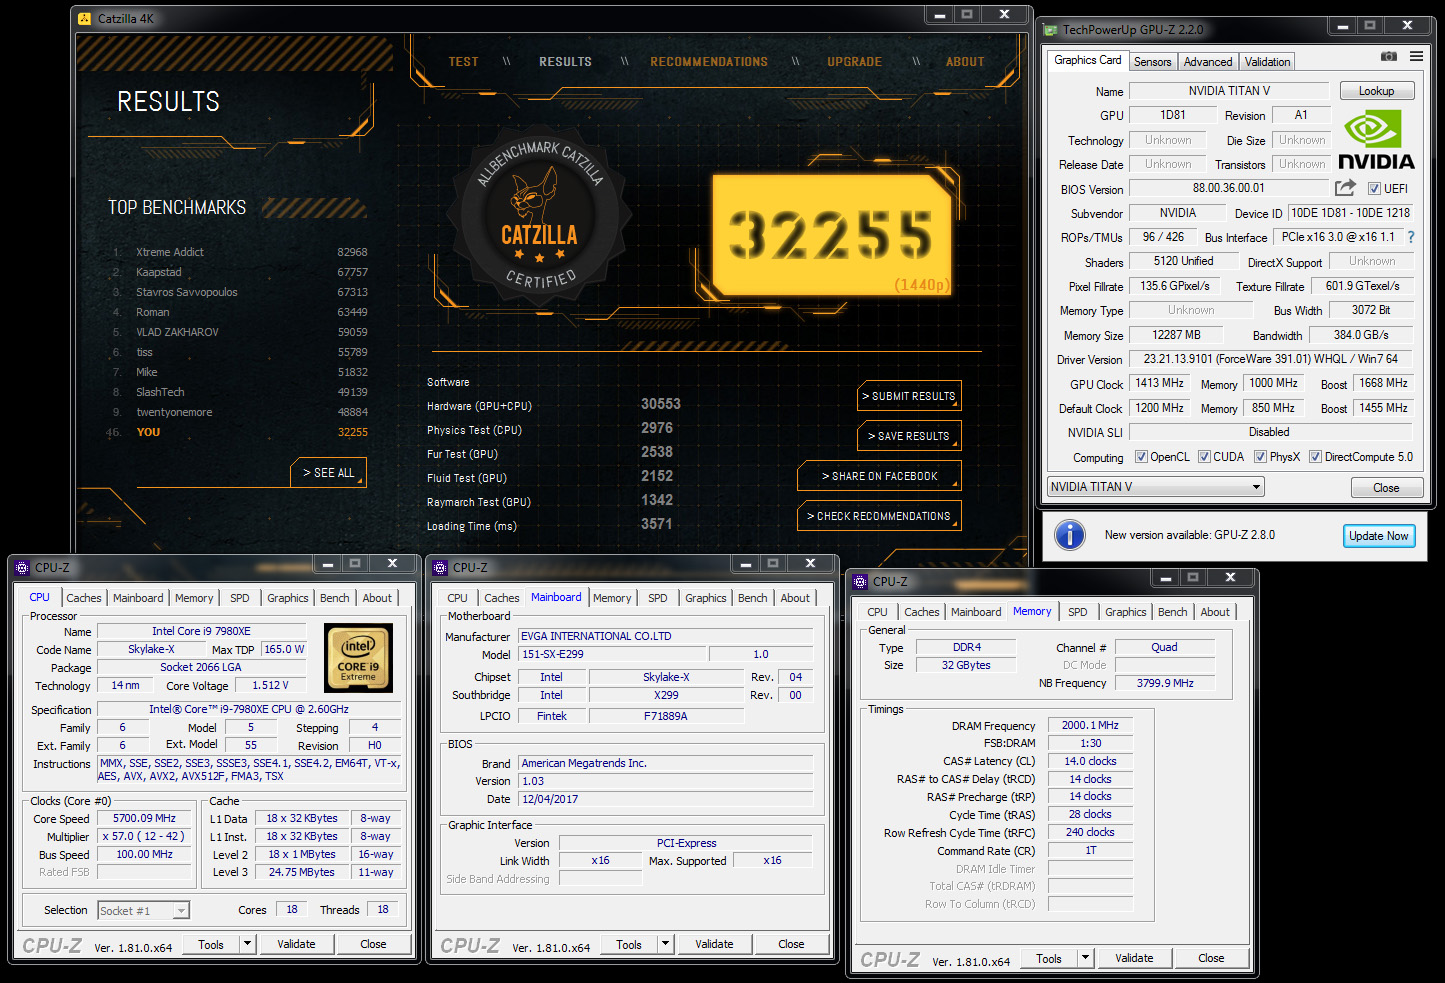Click CHECK RECOMMENDATIONS button

click(x=879, y=516)
